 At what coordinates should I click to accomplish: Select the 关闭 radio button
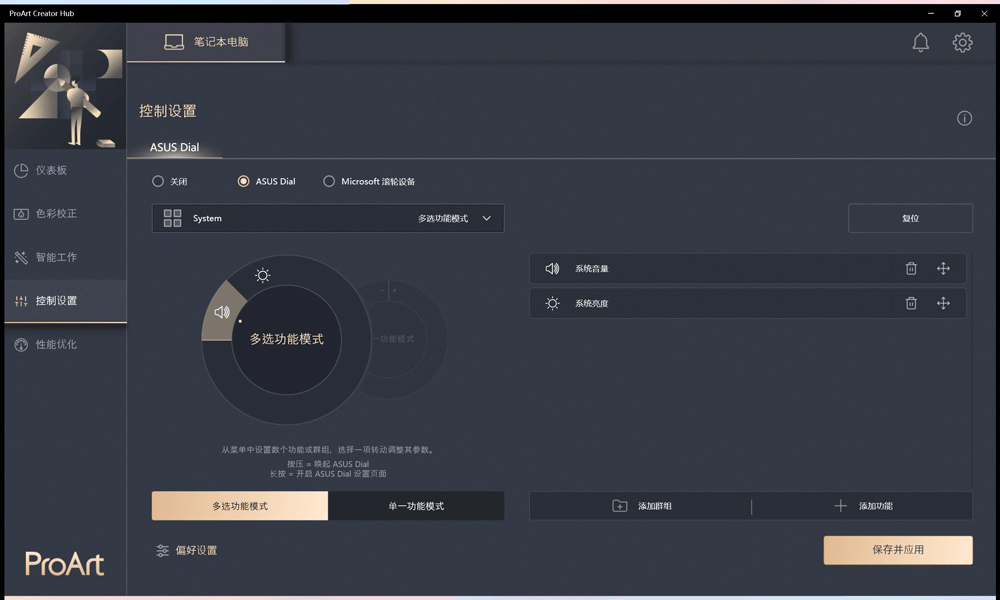pos(158,181)
